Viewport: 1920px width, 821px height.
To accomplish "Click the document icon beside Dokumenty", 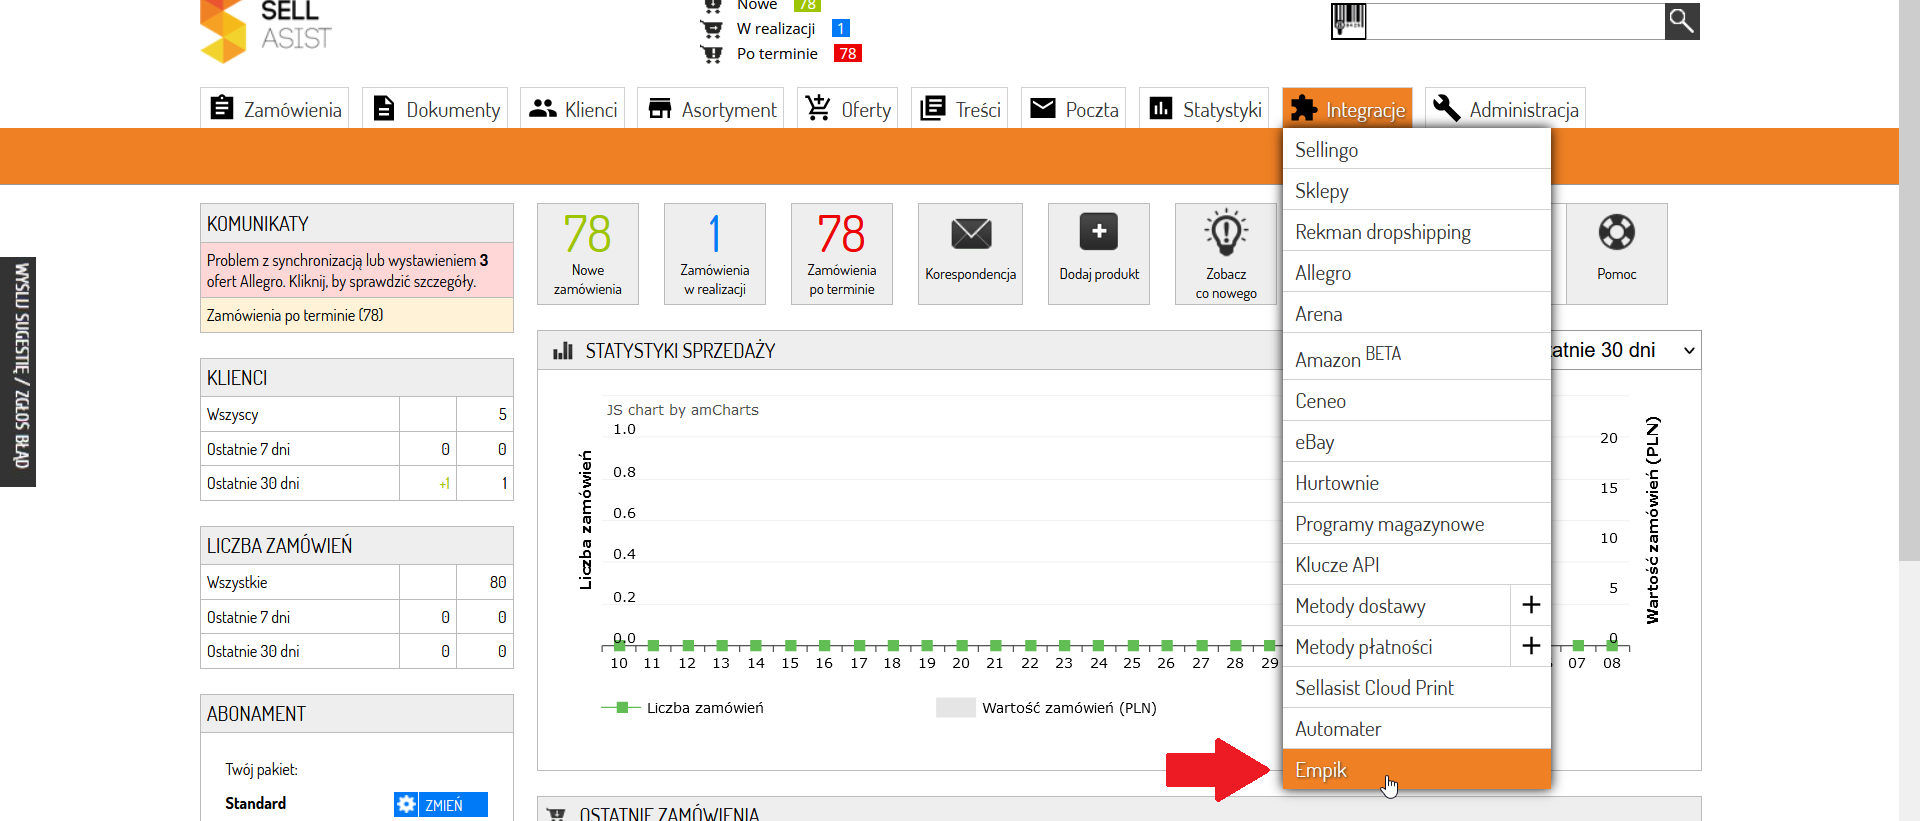I will coord(384,108).
